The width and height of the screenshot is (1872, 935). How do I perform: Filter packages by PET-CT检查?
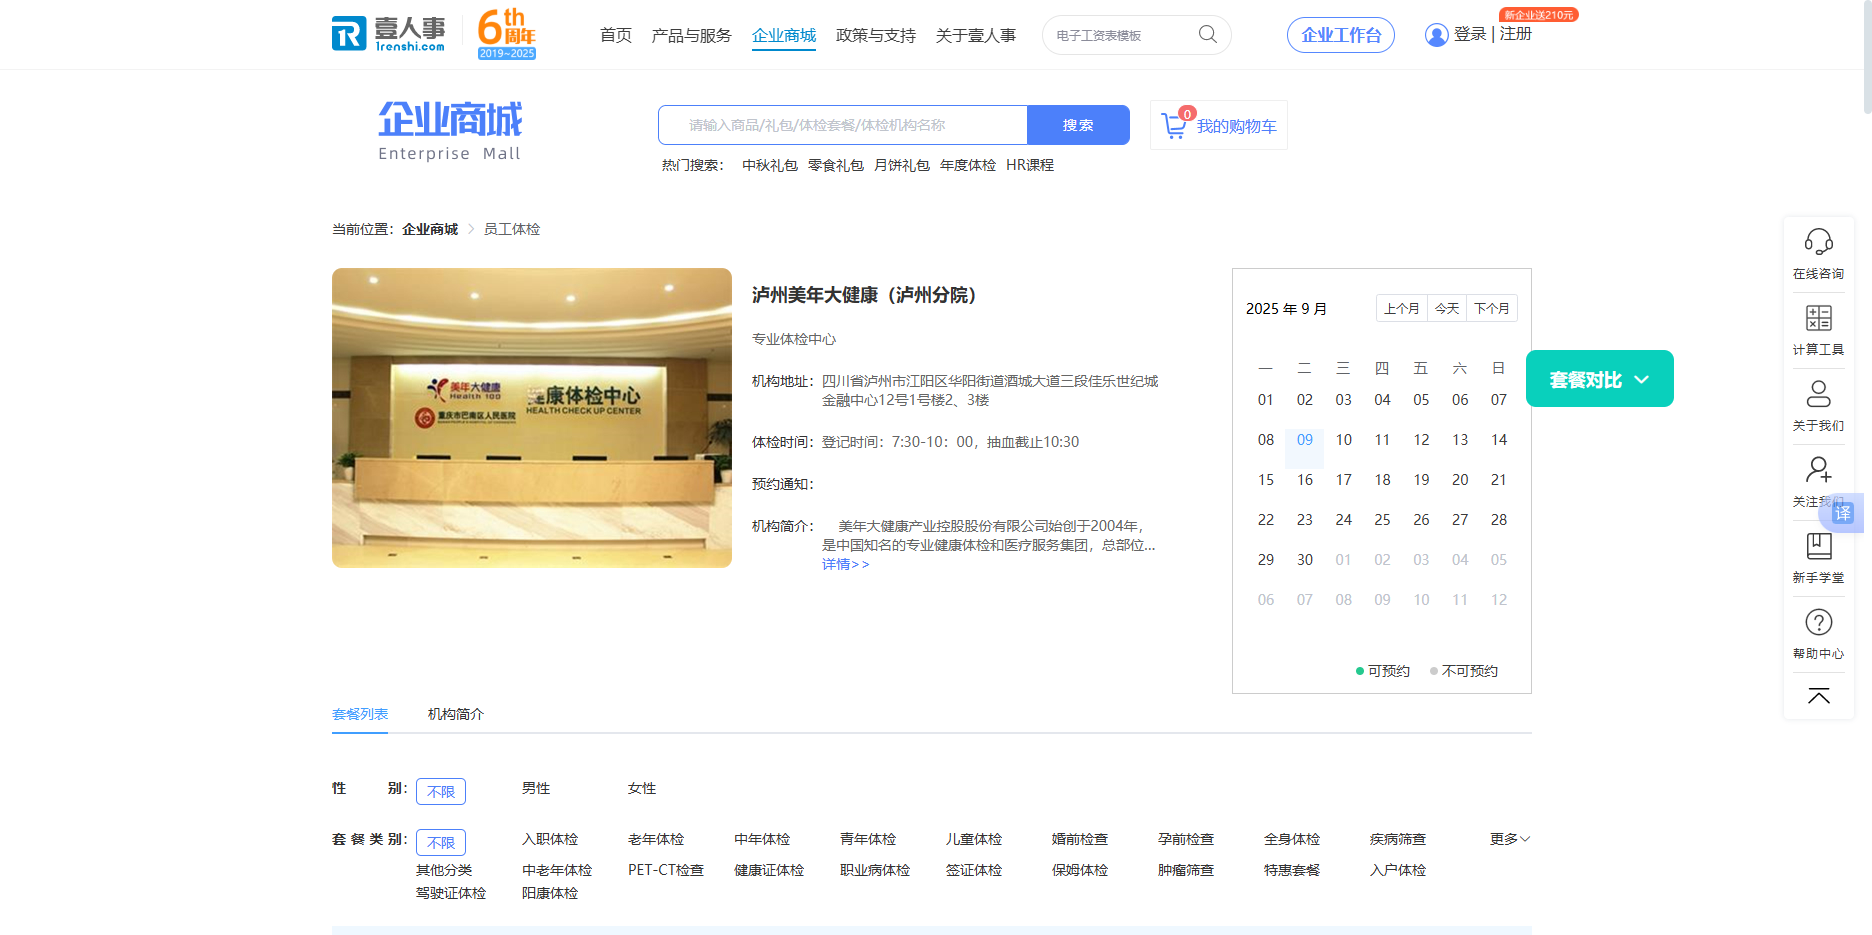pyautogui.click(x=666, y=871)
